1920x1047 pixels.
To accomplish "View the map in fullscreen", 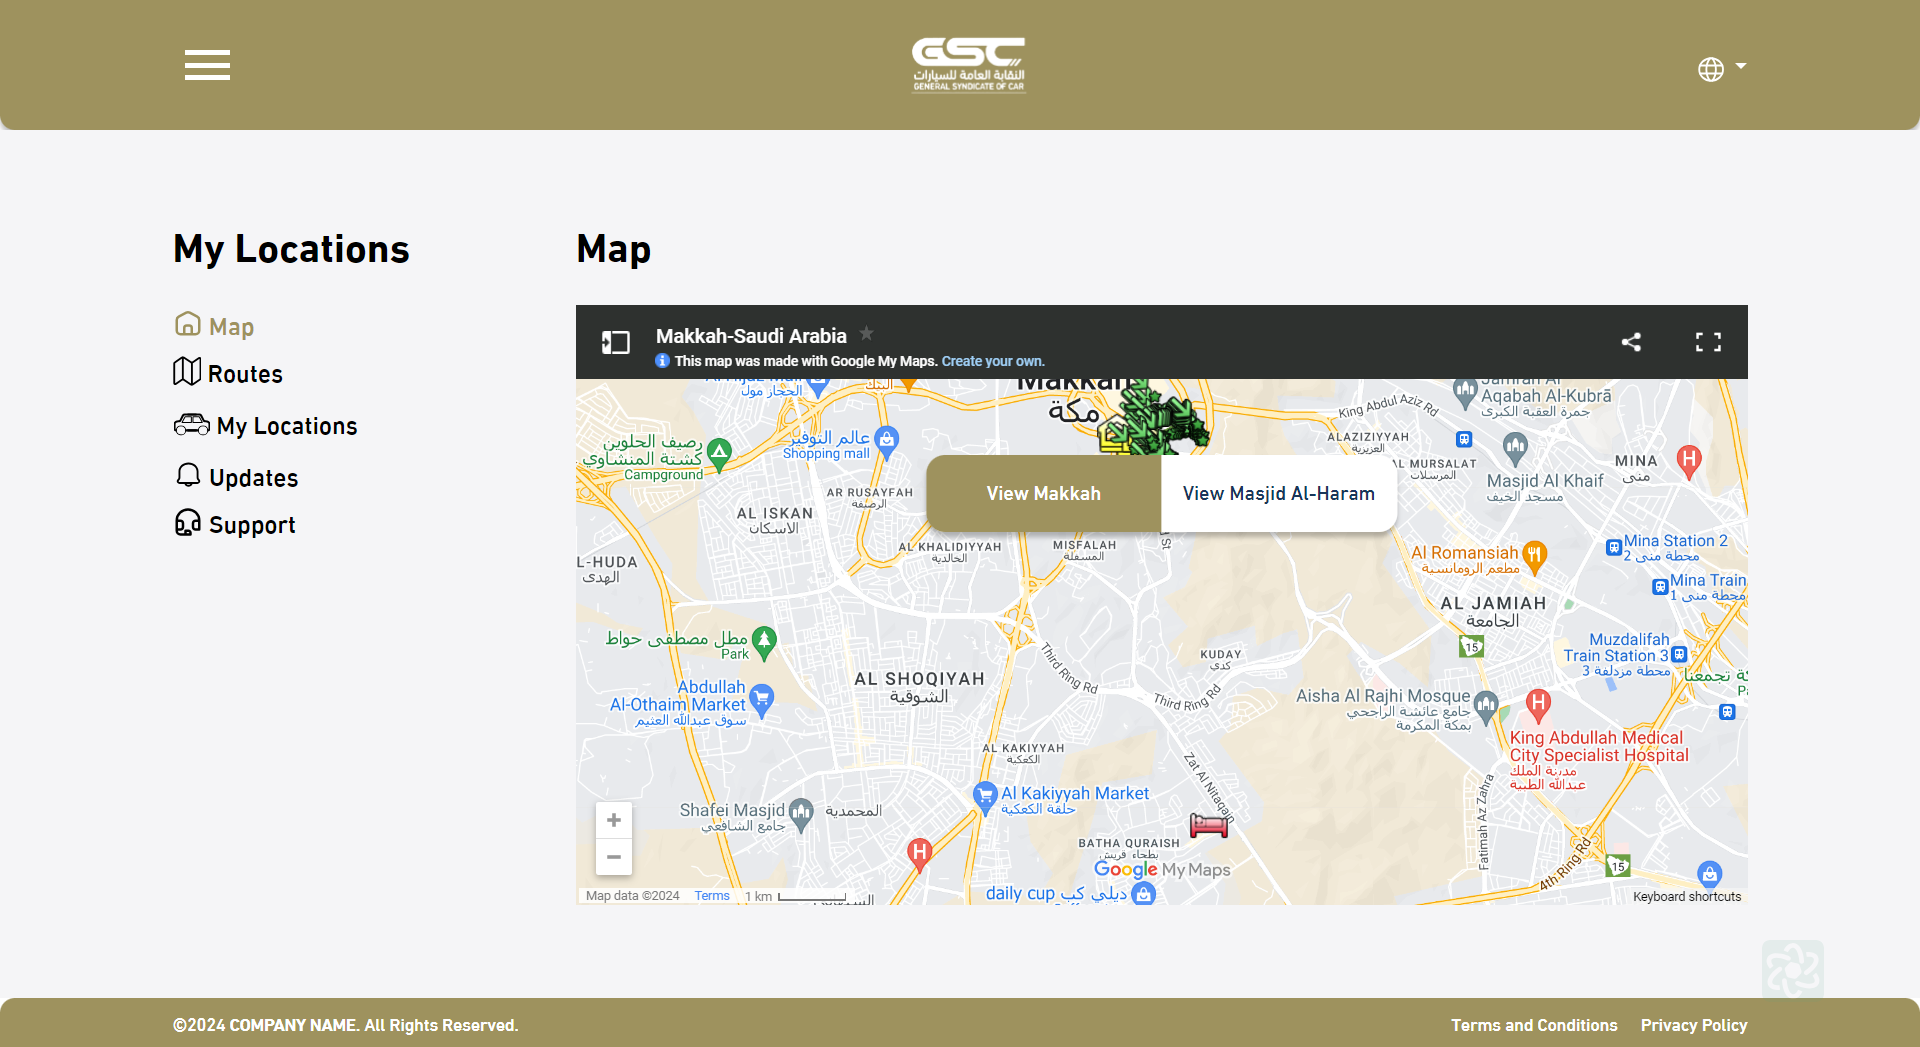I will 1708,342.
